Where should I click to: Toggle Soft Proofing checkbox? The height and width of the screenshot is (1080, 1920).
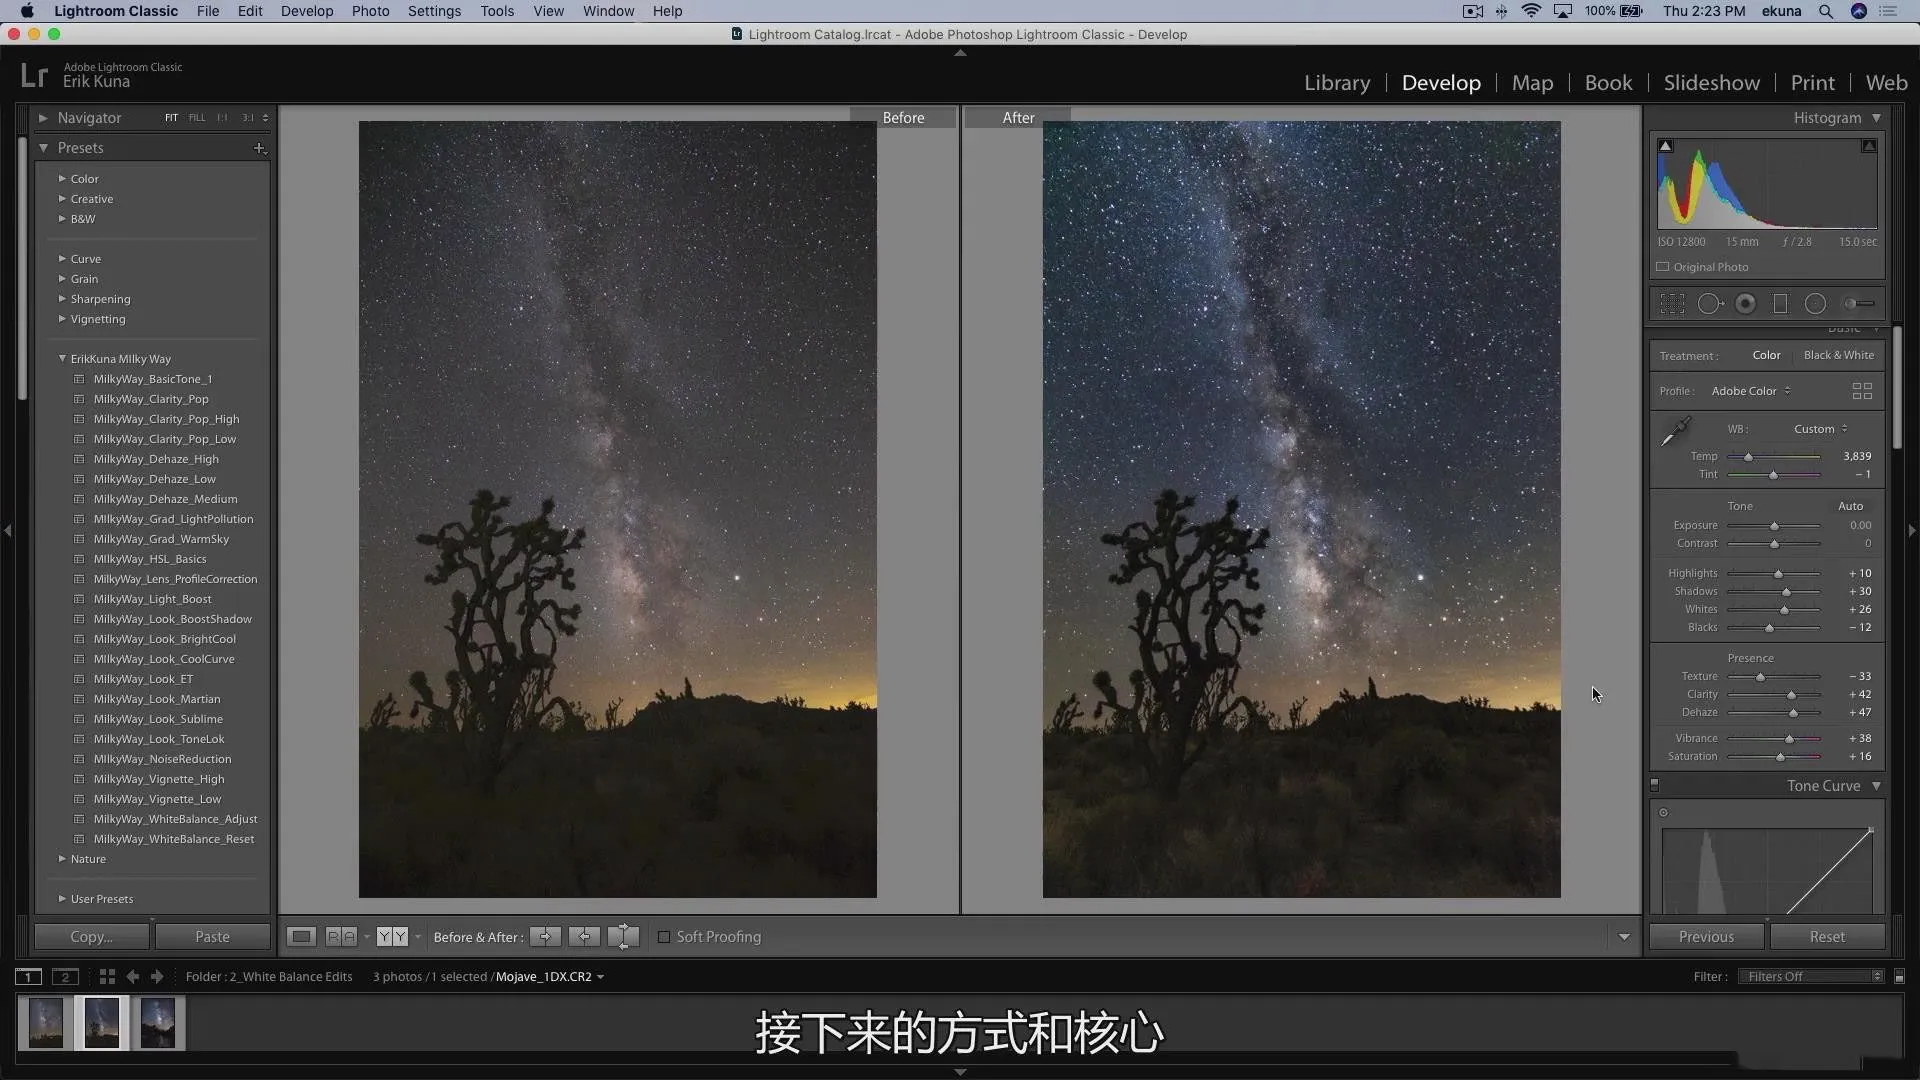click(665, 936)
